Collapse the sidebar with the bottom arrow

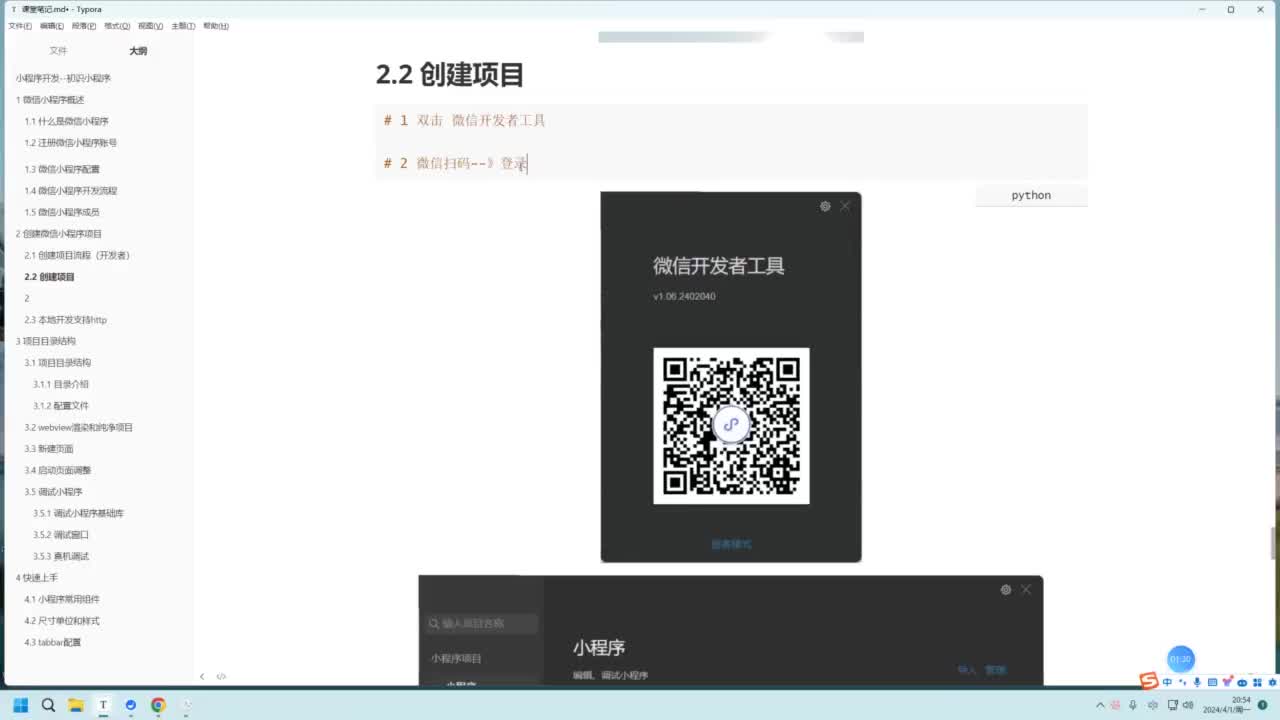(202, 677)
